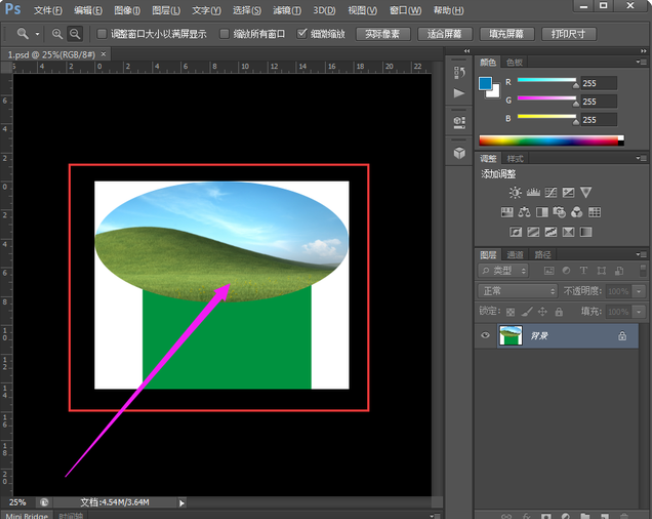
Task: Add a Brightness/Contrast adjustment (sun icon)
Action: pos(515,192)
